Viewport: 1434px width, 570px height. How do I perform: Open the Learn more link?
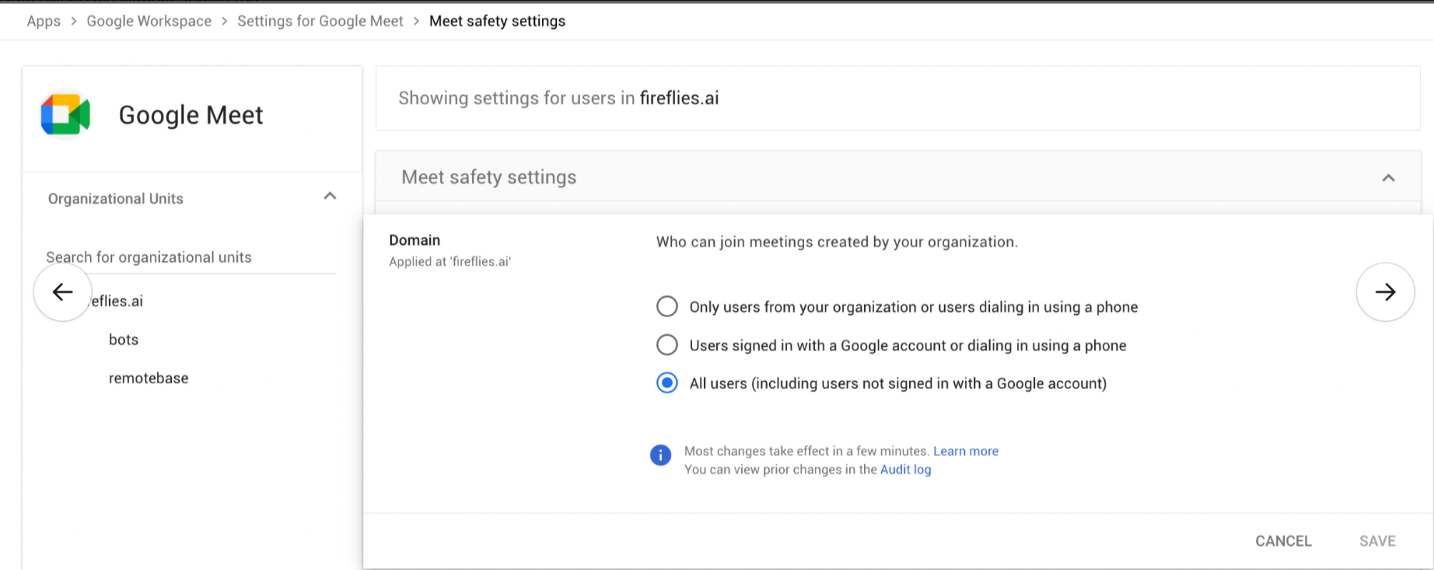966,451
